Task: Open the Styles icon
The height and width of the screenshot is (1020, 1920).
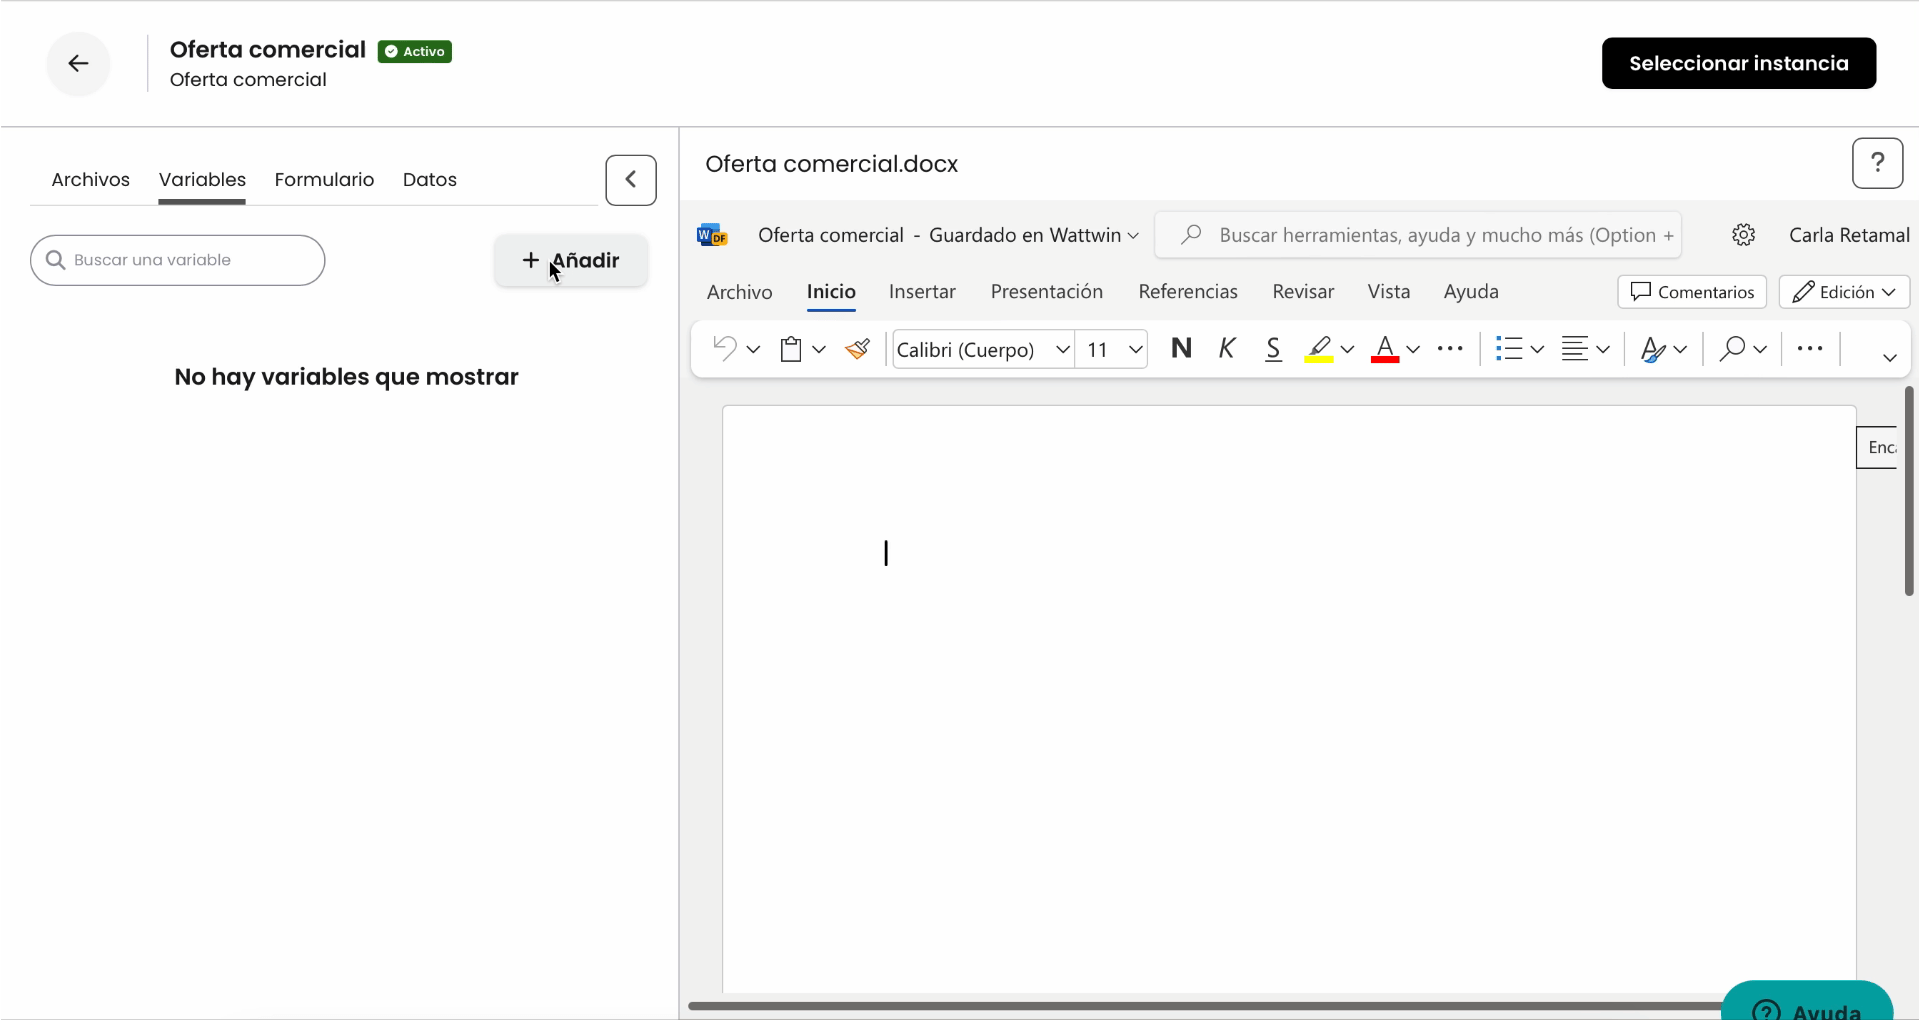Action: click(1653, 349)
